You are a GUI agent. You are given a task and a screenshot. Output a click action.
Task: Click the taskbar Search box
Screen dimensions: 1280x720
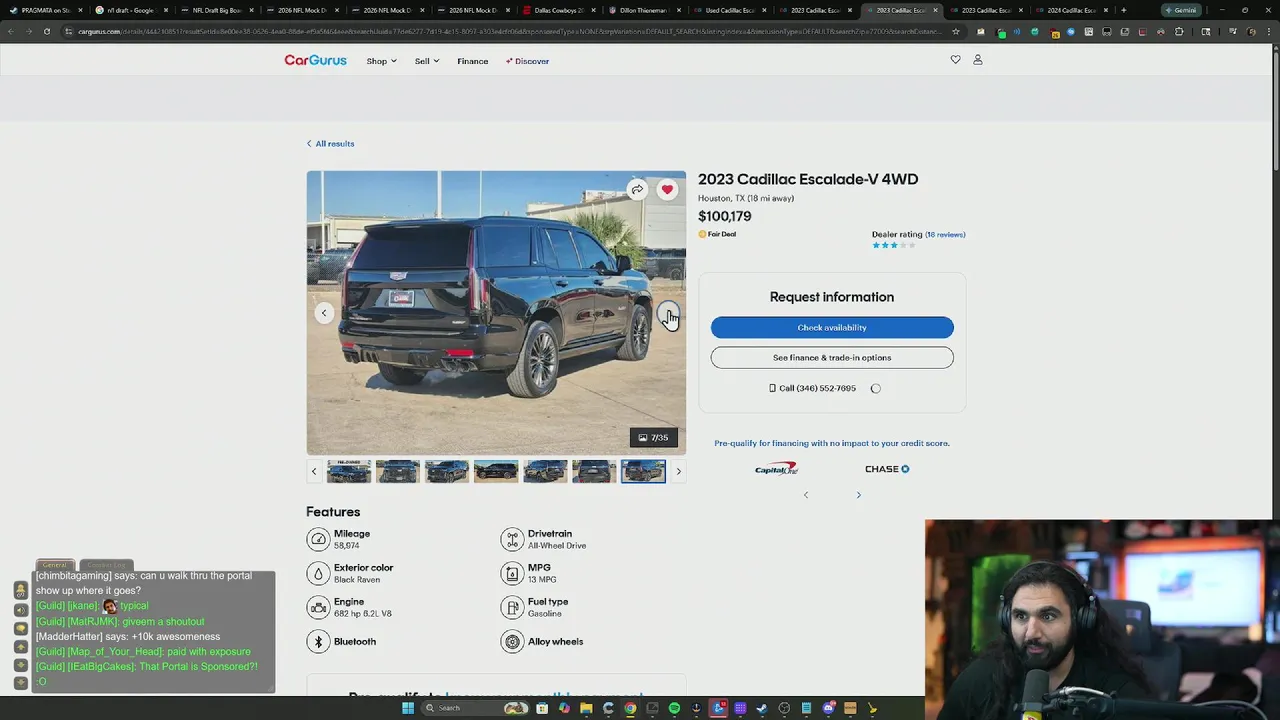coord(476,708)
